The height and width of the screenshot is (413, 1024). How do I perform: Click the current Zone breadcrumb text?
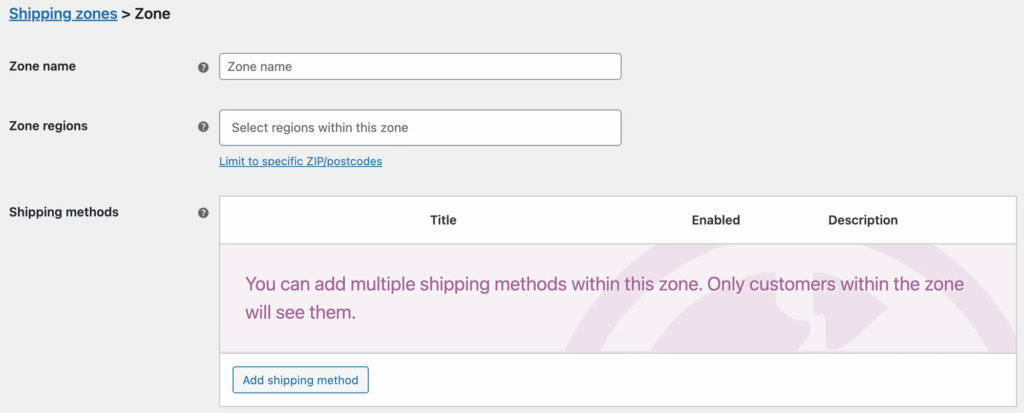[x=152, y=14]
